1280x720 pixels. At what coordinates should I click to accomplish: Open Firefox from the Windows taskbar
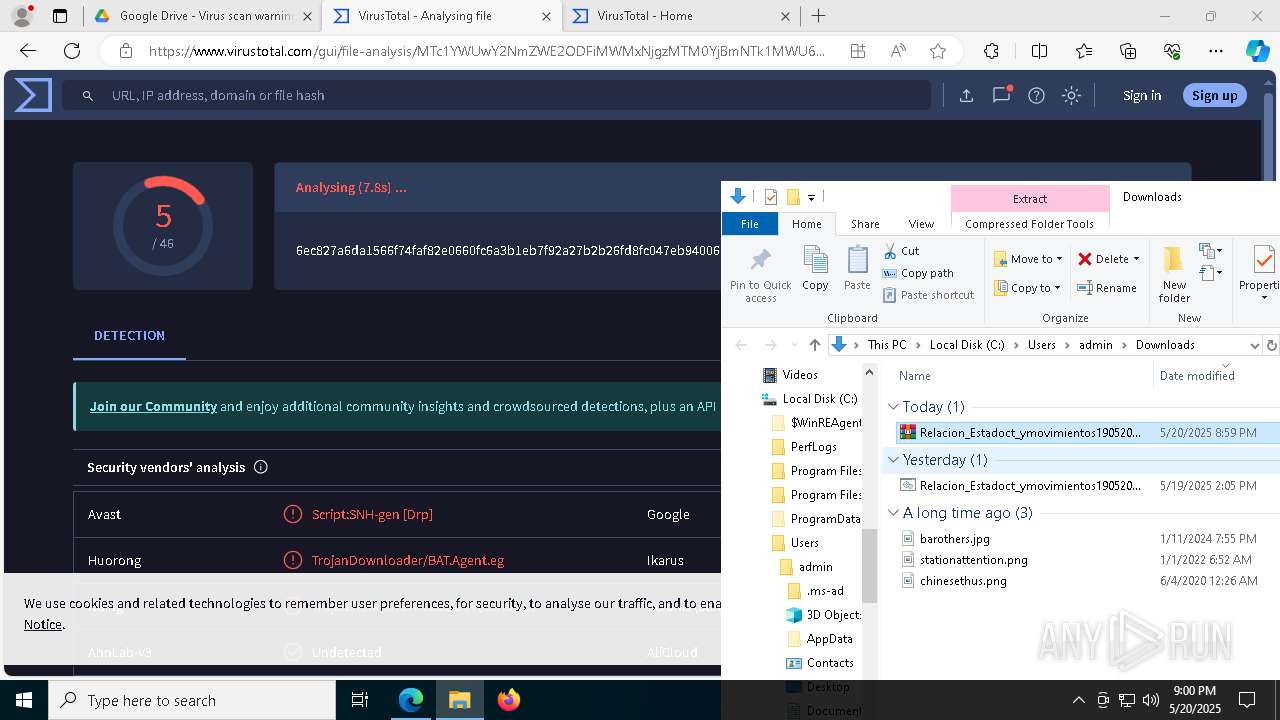509,700
